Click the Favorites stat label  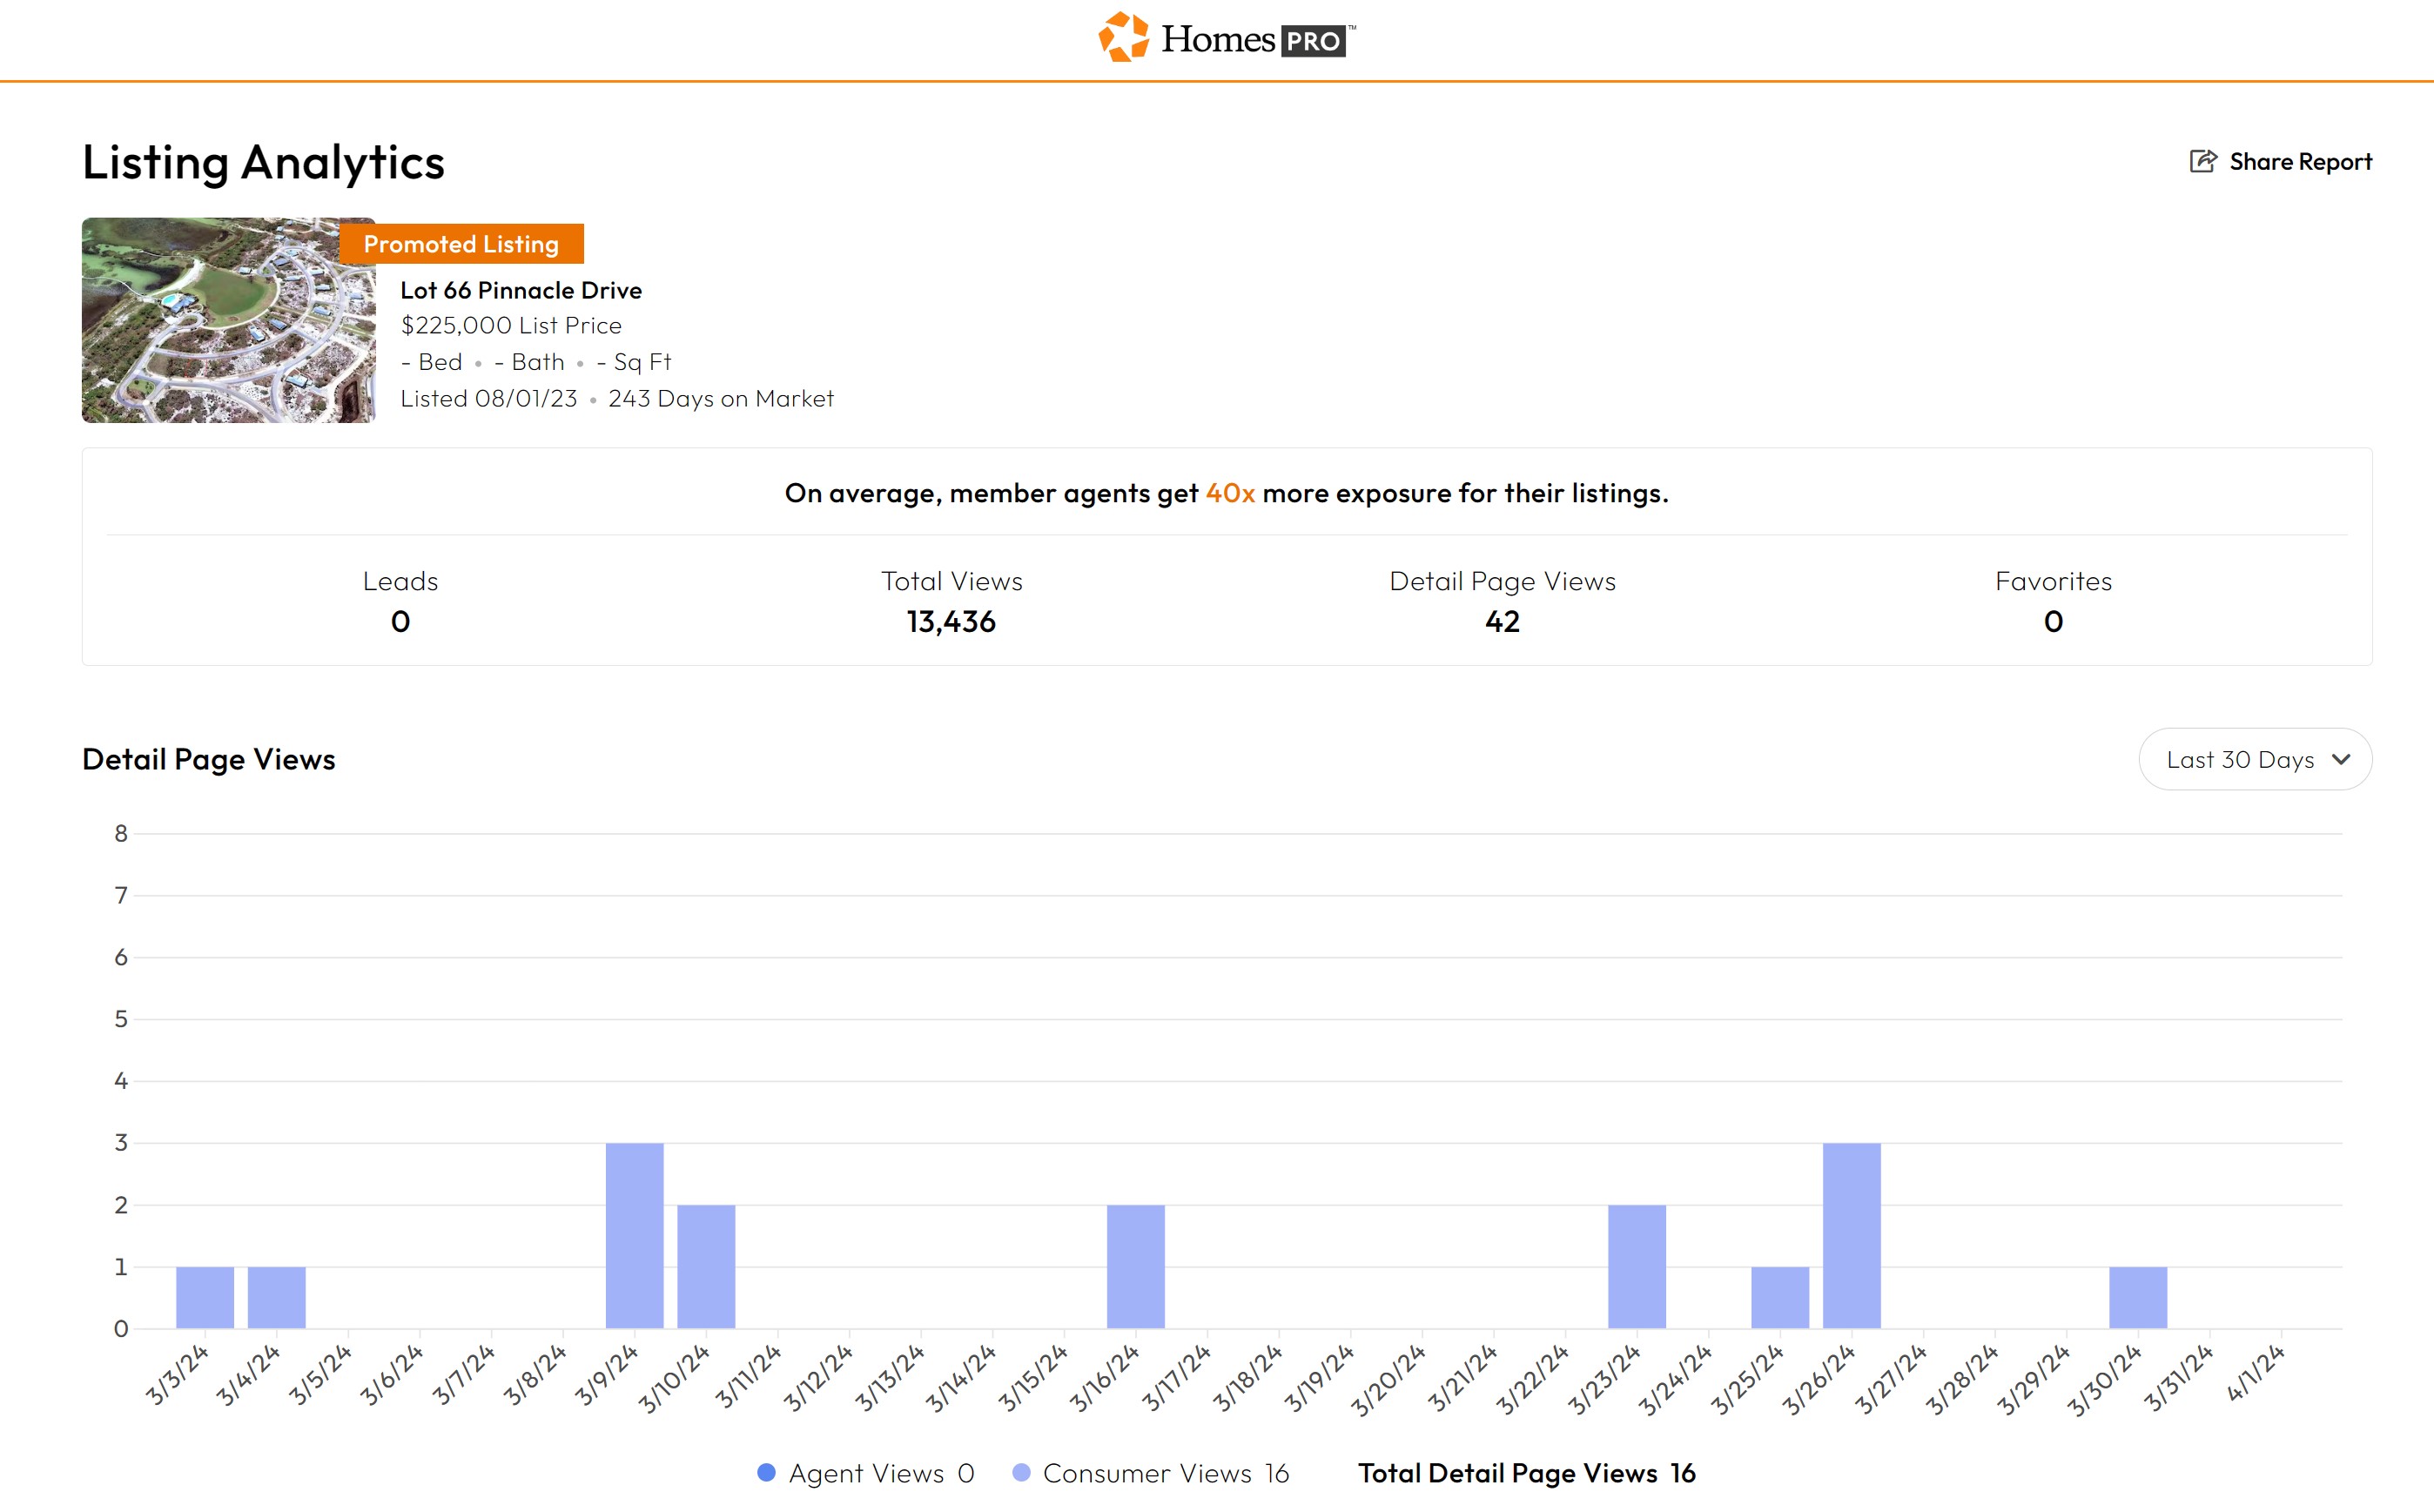(2053, 581)
